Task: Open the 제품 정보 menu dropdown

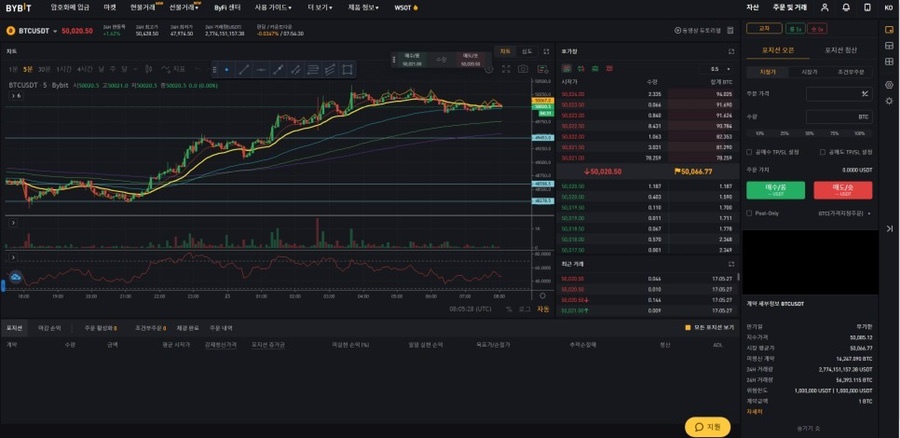Action: (x=363, y=7)
